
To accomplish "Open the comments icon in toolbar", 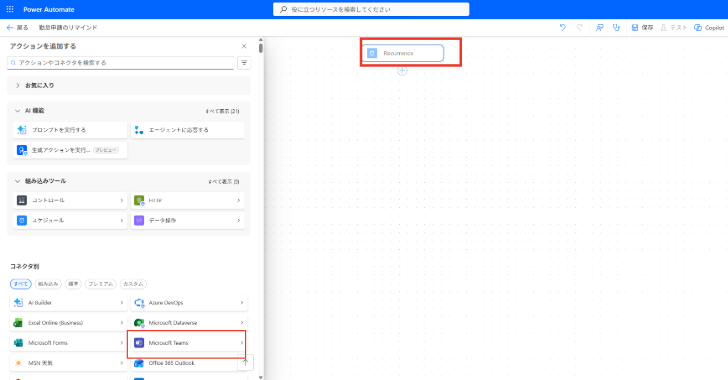I will pos(599,27).
